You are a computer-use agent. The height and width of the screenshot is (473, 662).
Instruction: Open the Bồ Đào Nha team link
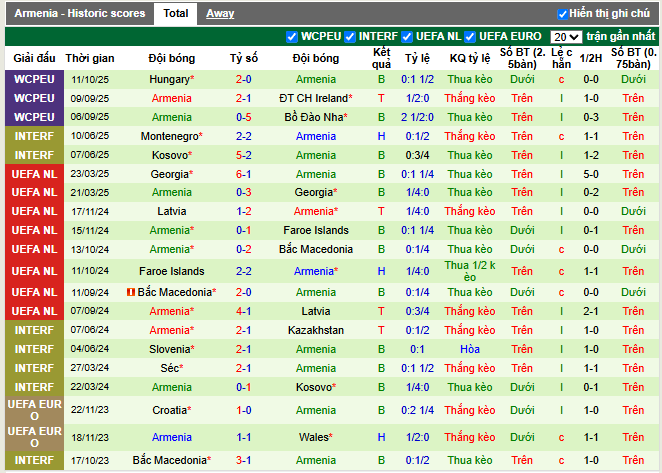pos(314,117)
